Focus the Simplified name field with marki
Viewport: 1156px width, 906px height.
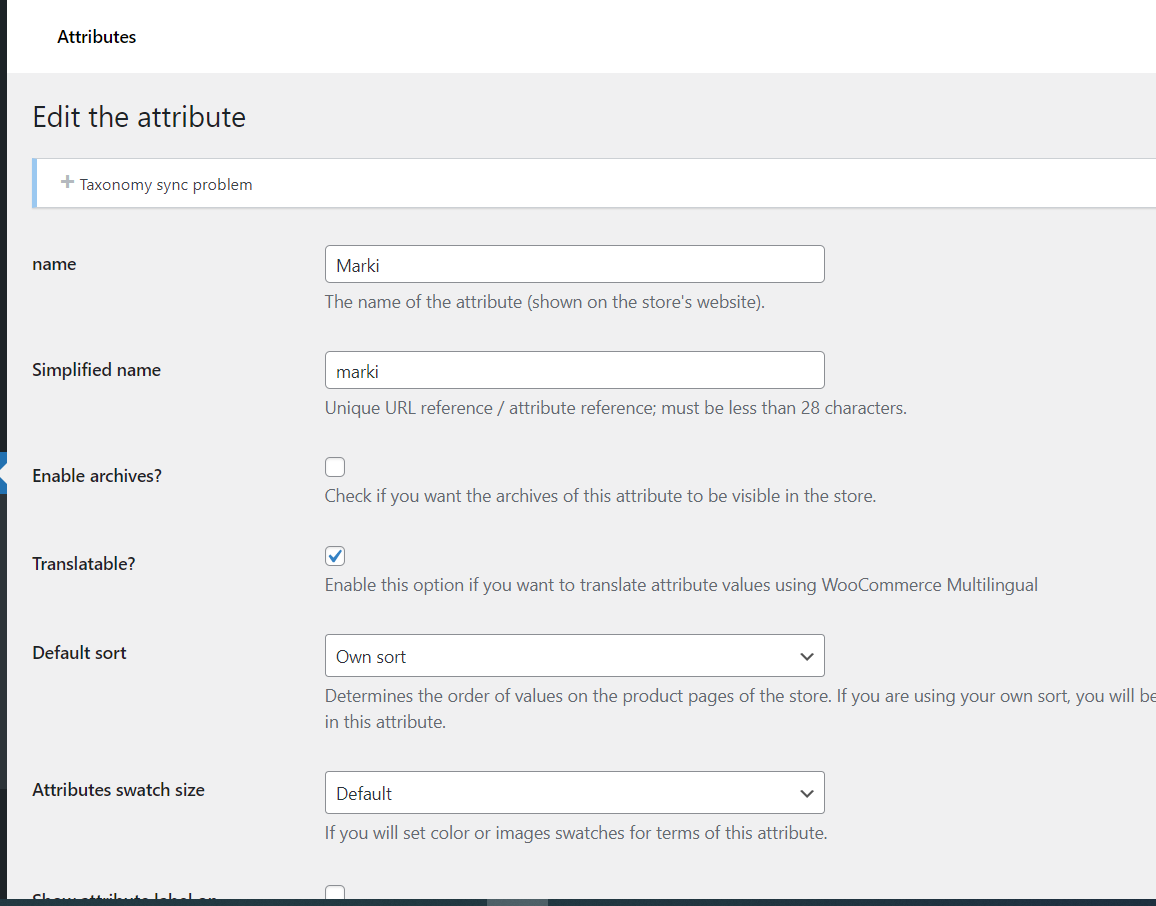574,371
